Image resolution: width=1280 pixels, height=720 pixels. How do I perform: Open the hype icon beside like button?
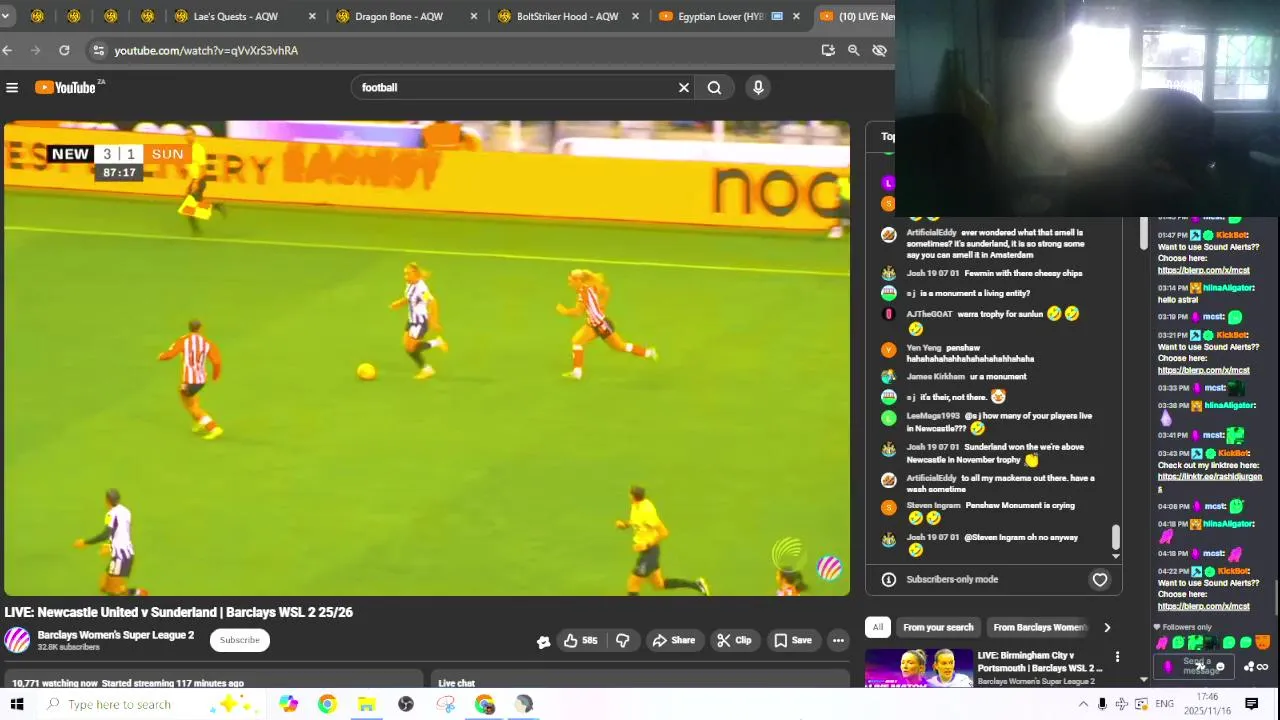pos(543,641)
